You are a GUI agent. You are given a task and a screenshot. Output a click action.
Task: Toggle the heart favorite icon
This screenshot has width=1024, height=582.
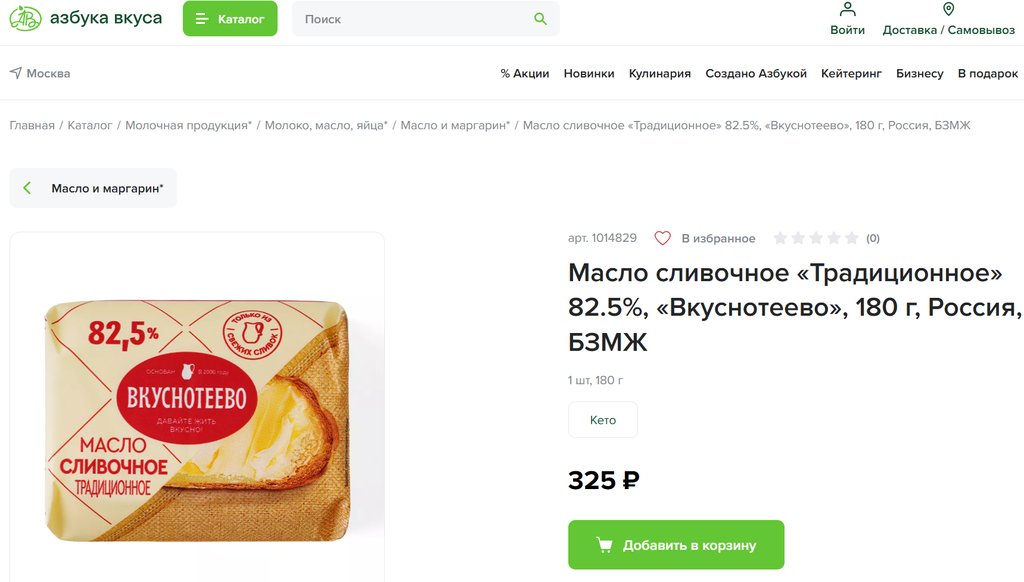(662, 238)
